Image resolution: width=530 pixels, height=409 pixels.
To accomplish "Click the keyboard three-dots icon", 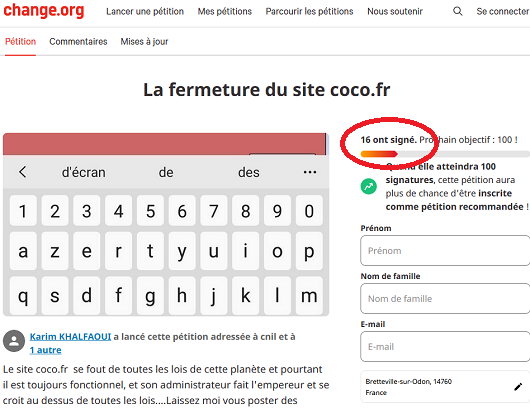I will tap(310, 172).
